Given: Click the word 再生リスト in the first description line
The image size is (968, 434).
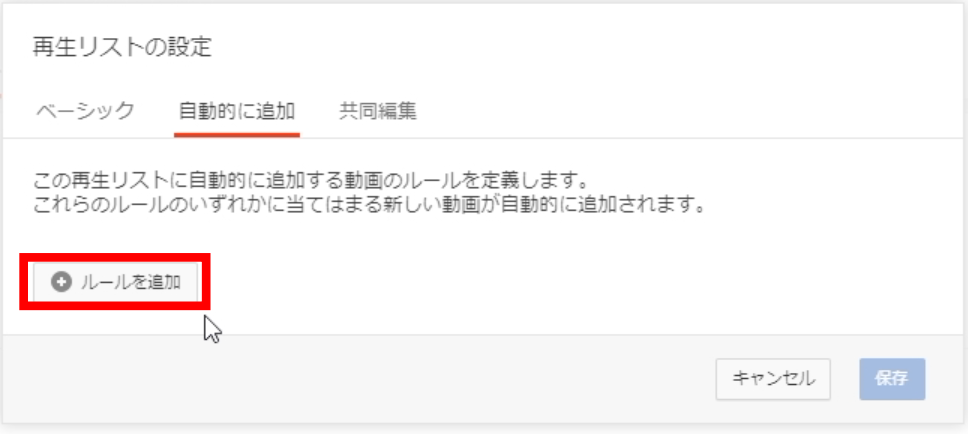Looking at the screenshot, I should point(98,183).
